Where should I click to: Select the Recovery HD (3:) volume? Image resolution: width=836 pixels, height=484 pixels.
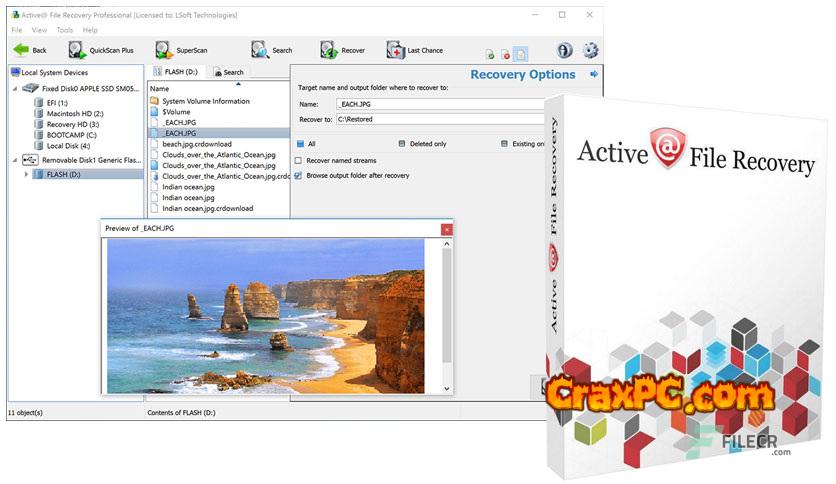[x=73, y=124]
